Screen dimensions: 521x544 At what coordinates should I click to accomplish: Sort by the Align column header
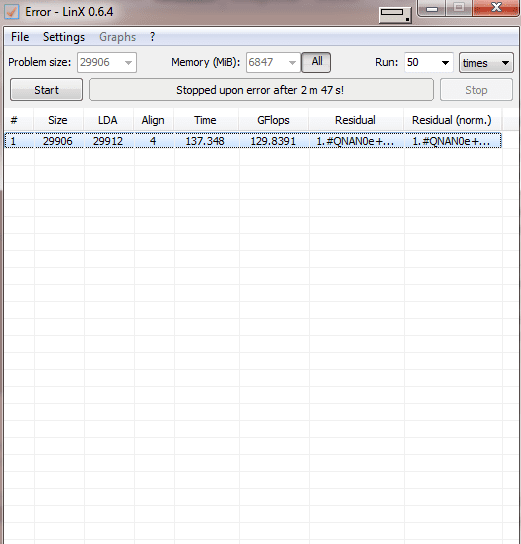click(153, 120)
